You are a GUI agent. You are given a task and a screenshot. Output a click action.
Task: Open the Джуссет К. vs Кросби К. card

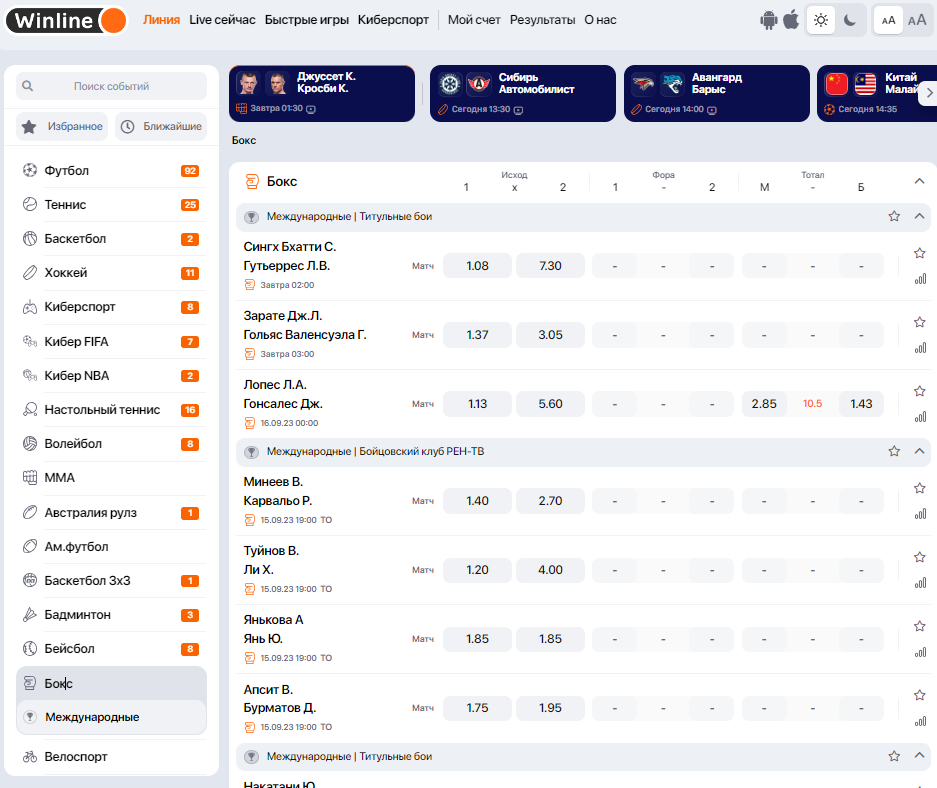point(321,94)
